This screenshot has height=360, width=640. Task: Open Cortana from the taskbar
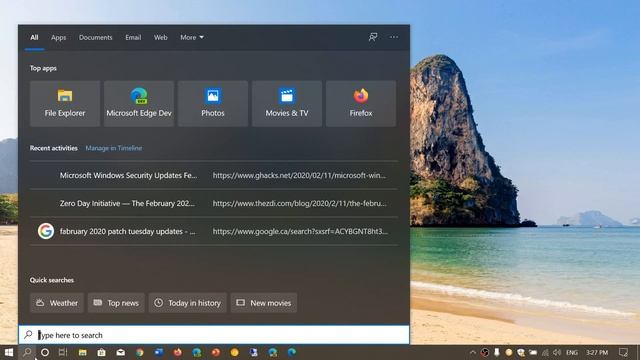45,352
